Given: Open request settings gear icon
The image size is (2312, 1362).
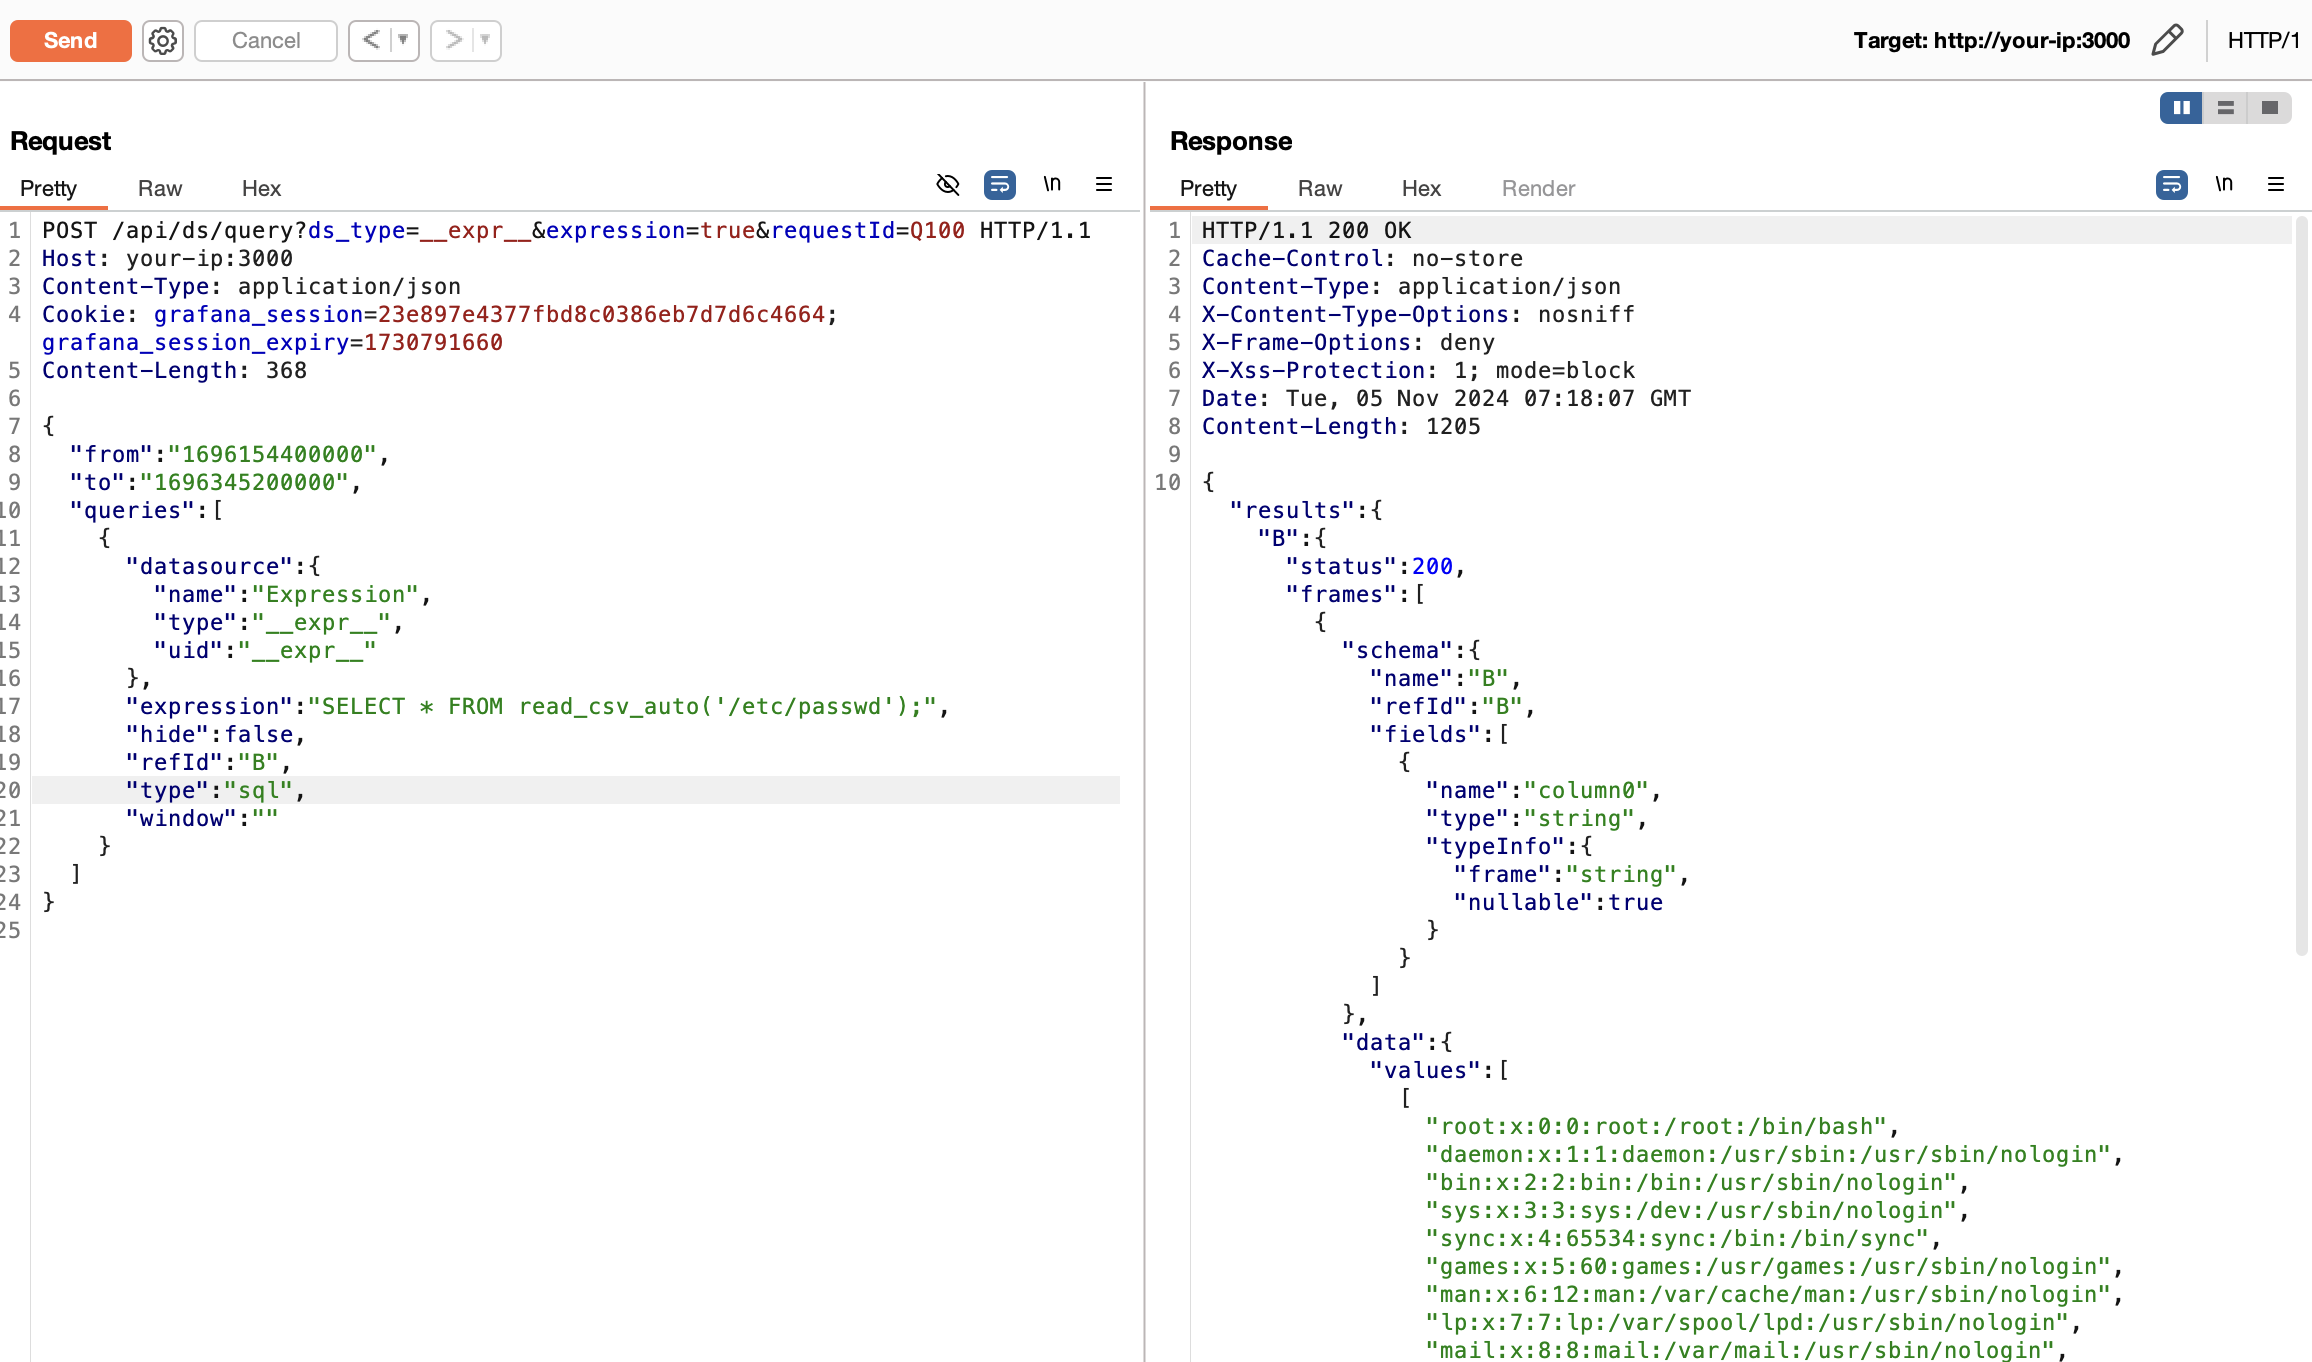Looking at the screenshot, I should 162,41.
